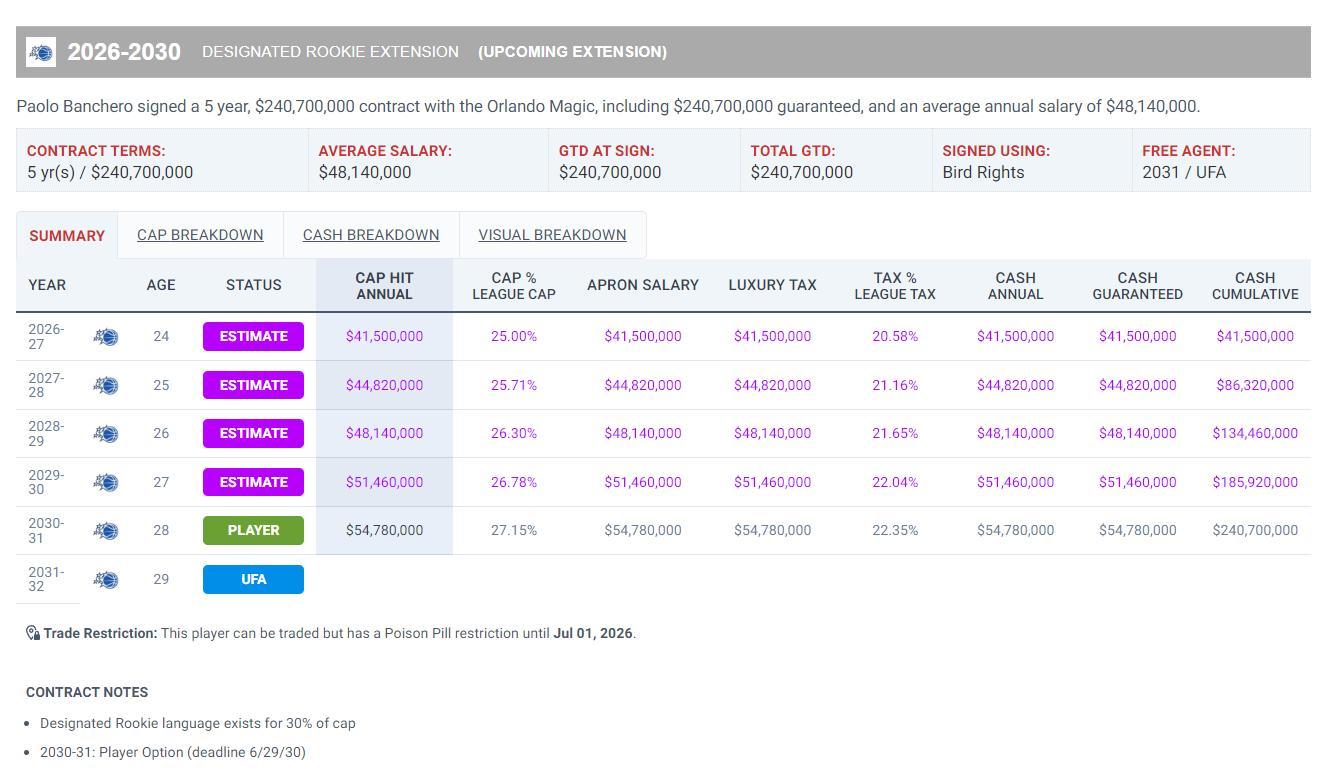Click the ESTIMATE badge in the 2029-30 row
This screenshot has height=784, width=1322.
click(x=253, y=482)
